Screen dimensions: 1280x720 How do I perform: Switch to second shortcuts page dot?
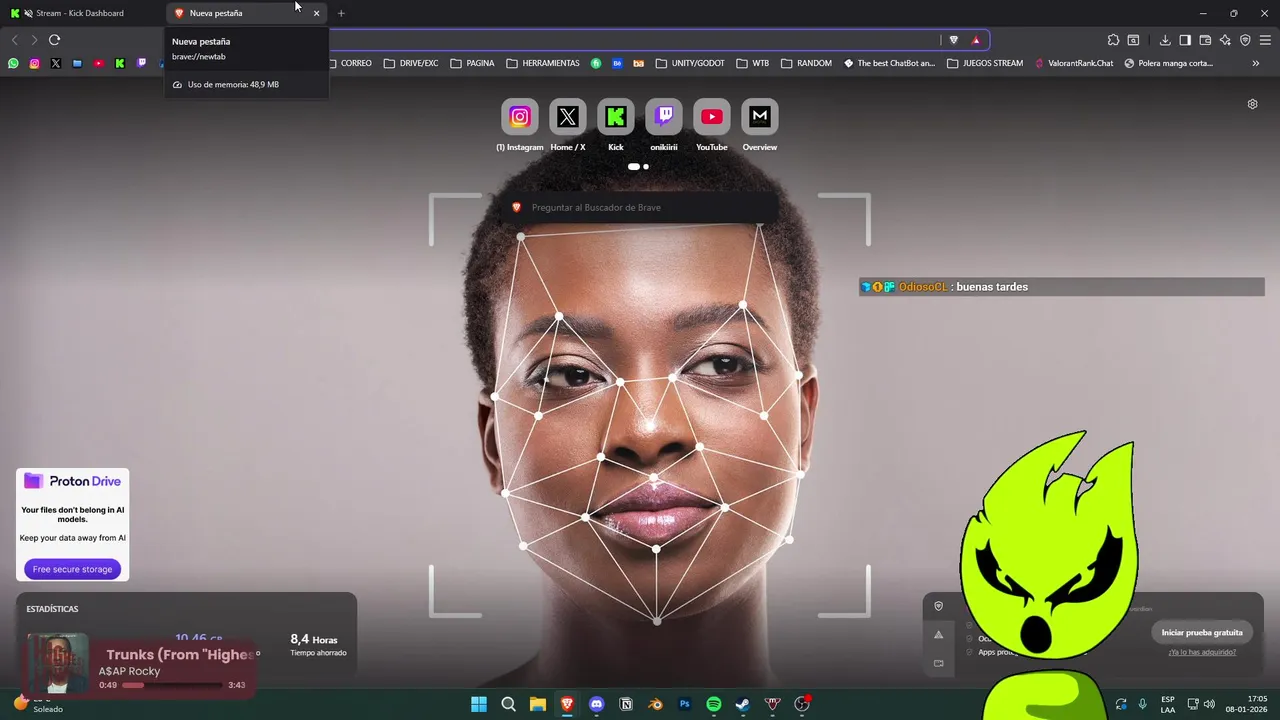646,167
